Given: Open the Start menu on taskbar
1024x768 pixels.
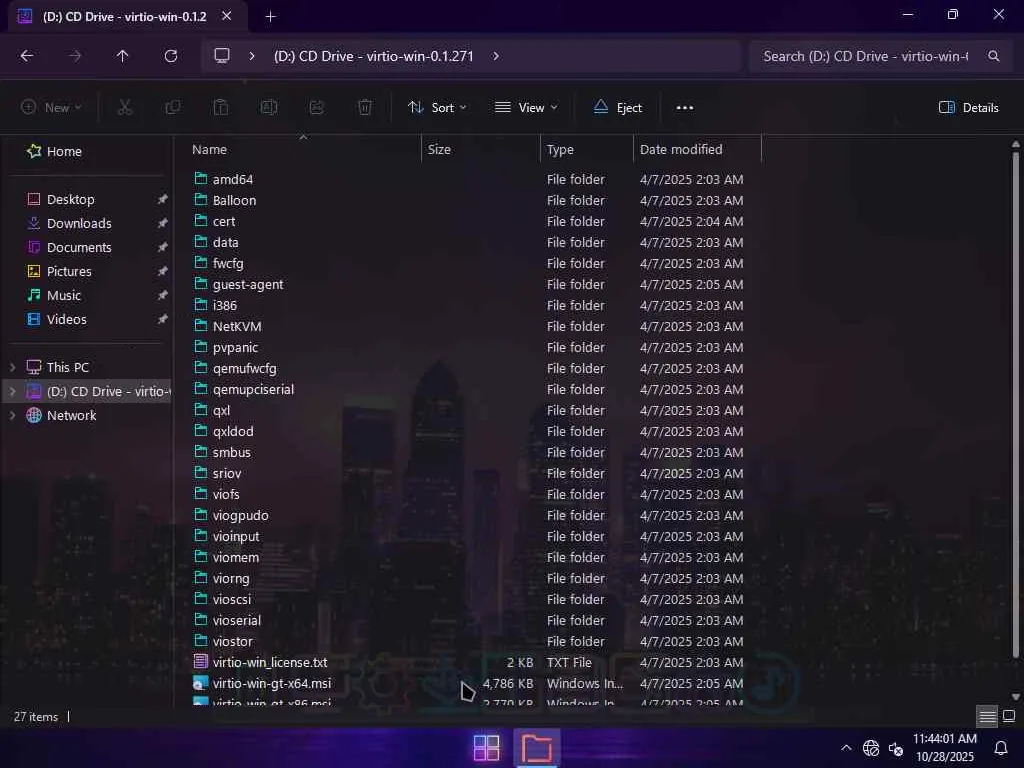Looking at the screenshot, I should pos(487,748).
